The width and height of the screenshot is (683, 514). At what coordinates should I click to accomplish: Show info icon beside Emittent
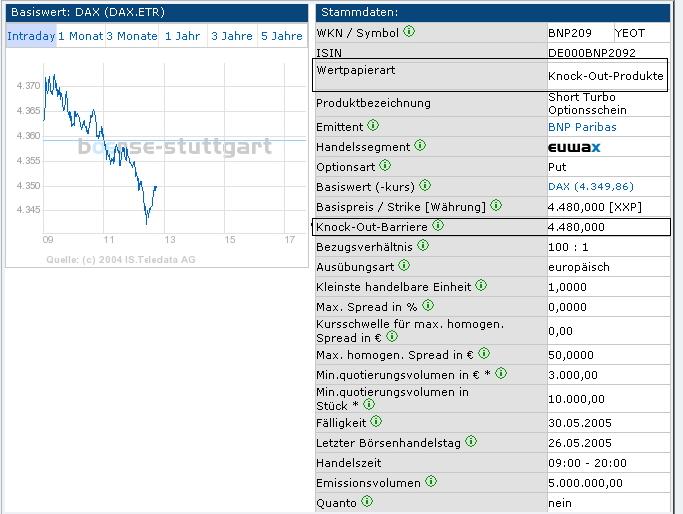click(373, 125)
